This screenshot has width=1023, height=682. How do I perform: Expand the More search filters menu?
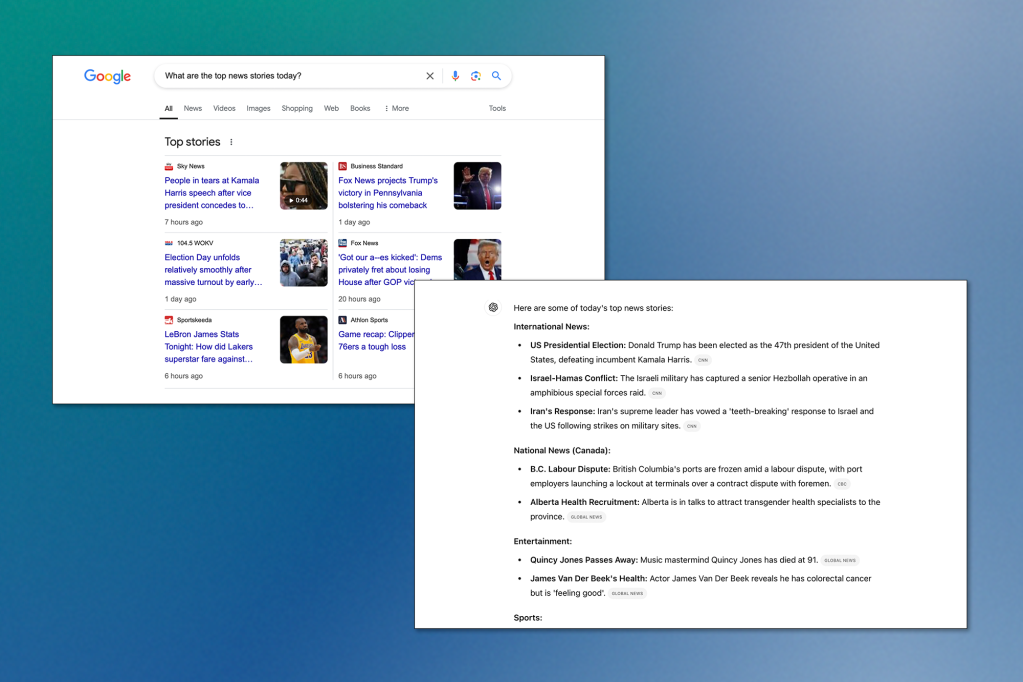397,108
